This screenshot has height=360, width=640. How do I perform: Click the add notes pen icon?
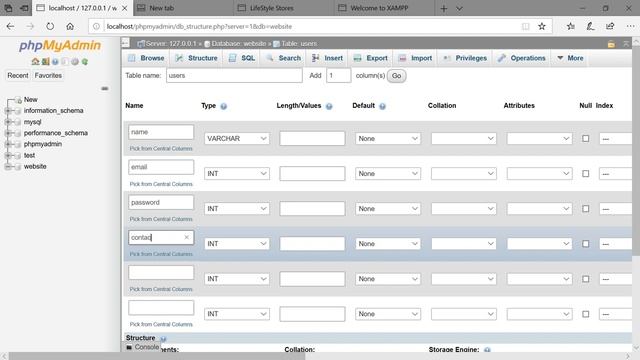(590, 26)
